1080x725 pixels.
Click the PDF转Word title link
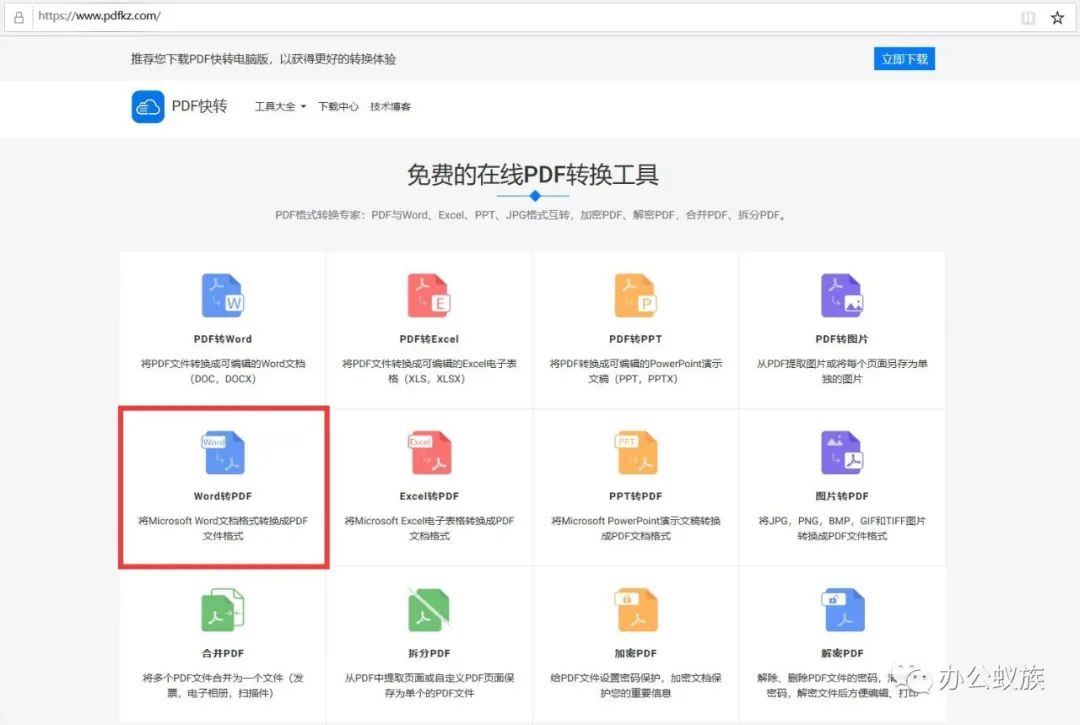pyautogui.click(x=223, y=339)
